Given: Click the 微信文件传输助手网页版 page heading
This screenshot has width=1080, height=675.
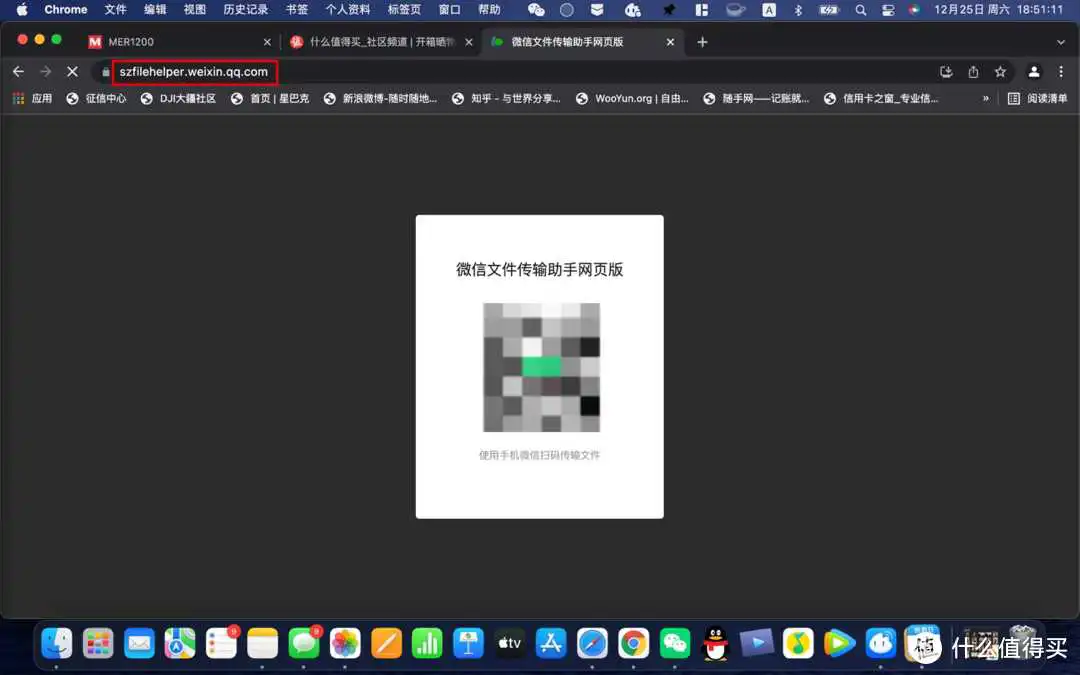Looking at the screenshot, I should (x=539, y=269).
